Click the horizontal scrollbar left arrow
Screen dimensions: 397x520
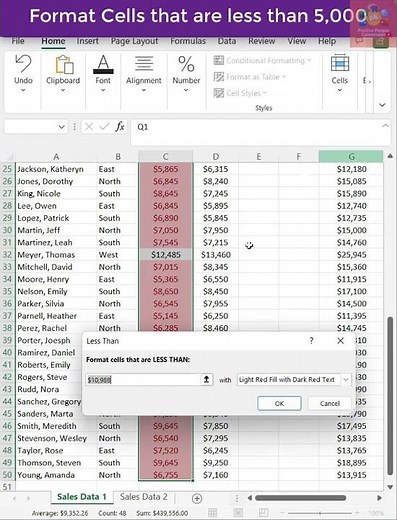coord(250,498)
